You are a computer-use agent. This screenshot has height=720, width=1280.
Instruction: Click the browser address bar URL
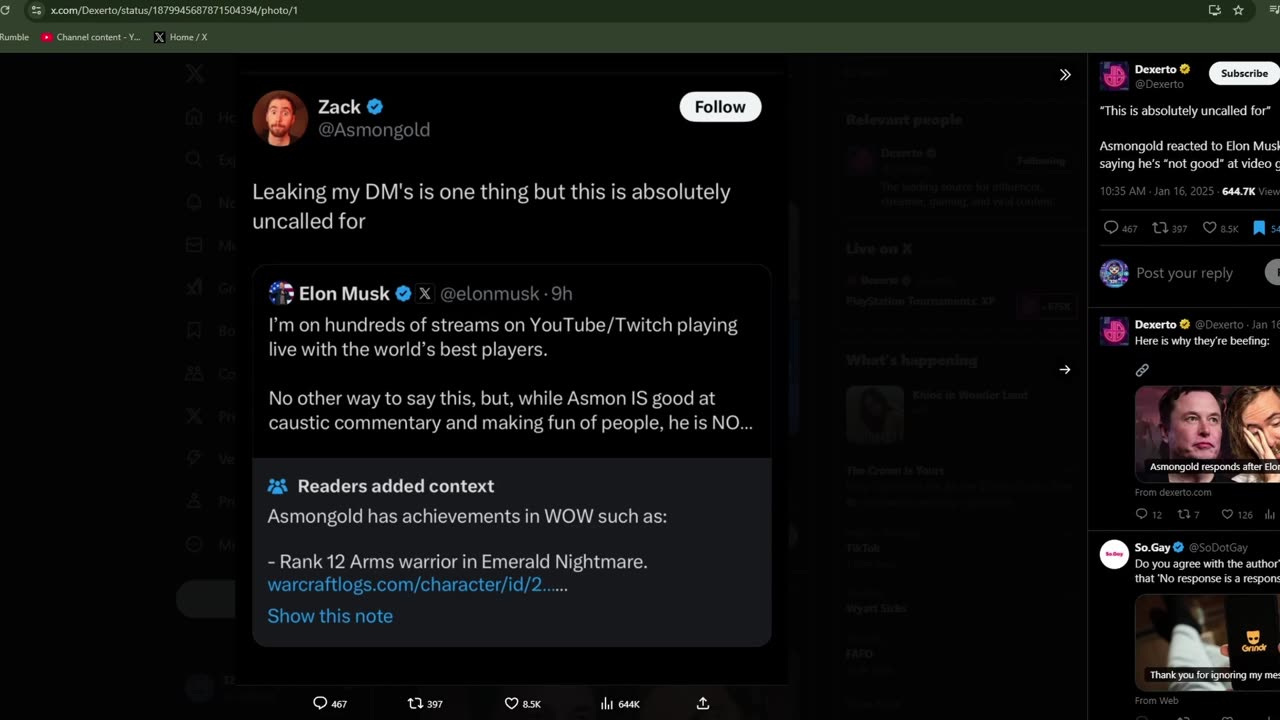[x=174, y=10]
